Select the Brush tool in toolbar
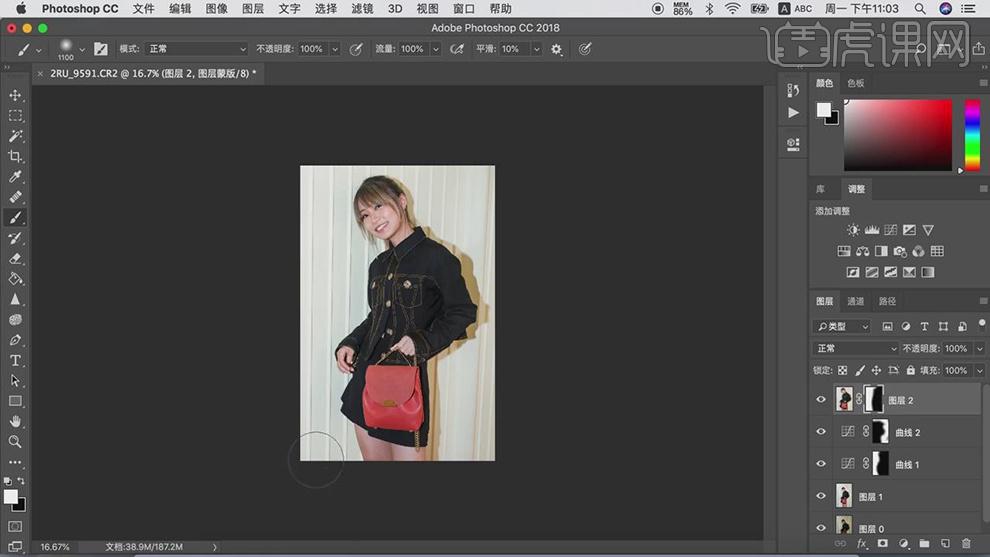This screenshot has width=990, height=557. pyautogui.click(x=15, y=217)
